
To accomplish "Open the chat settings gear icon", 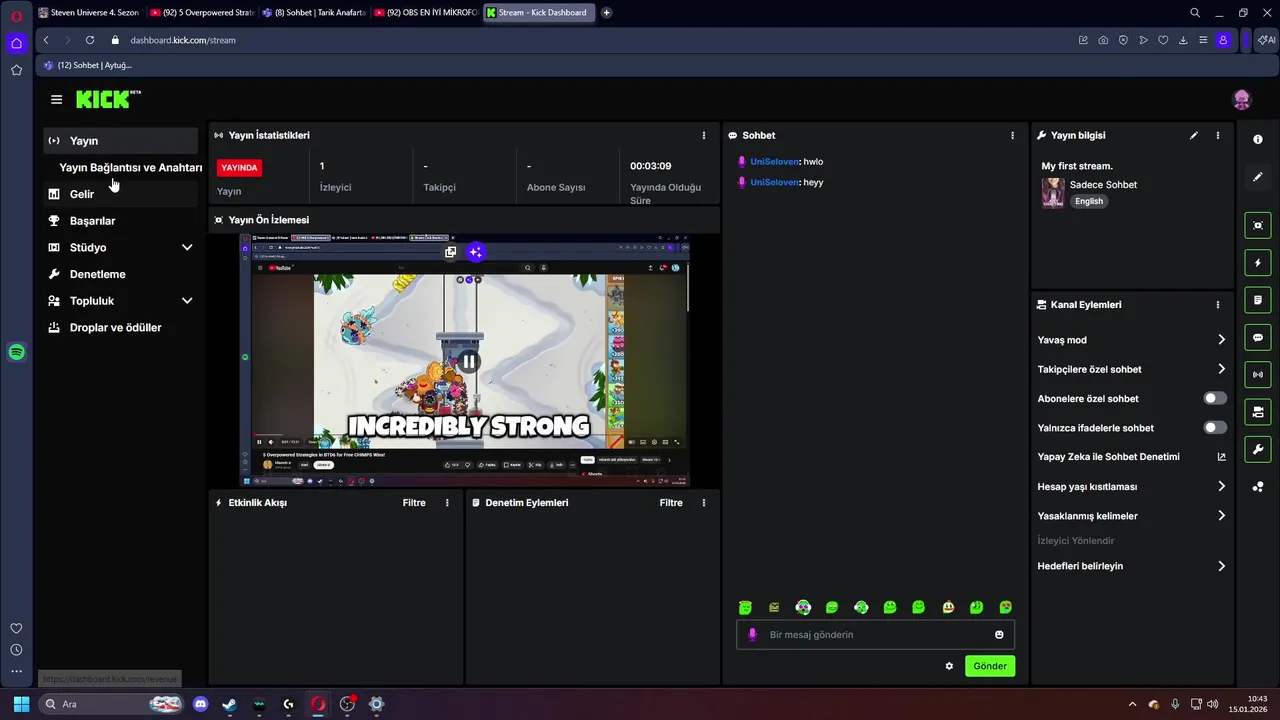I will (x=949, y=666).
